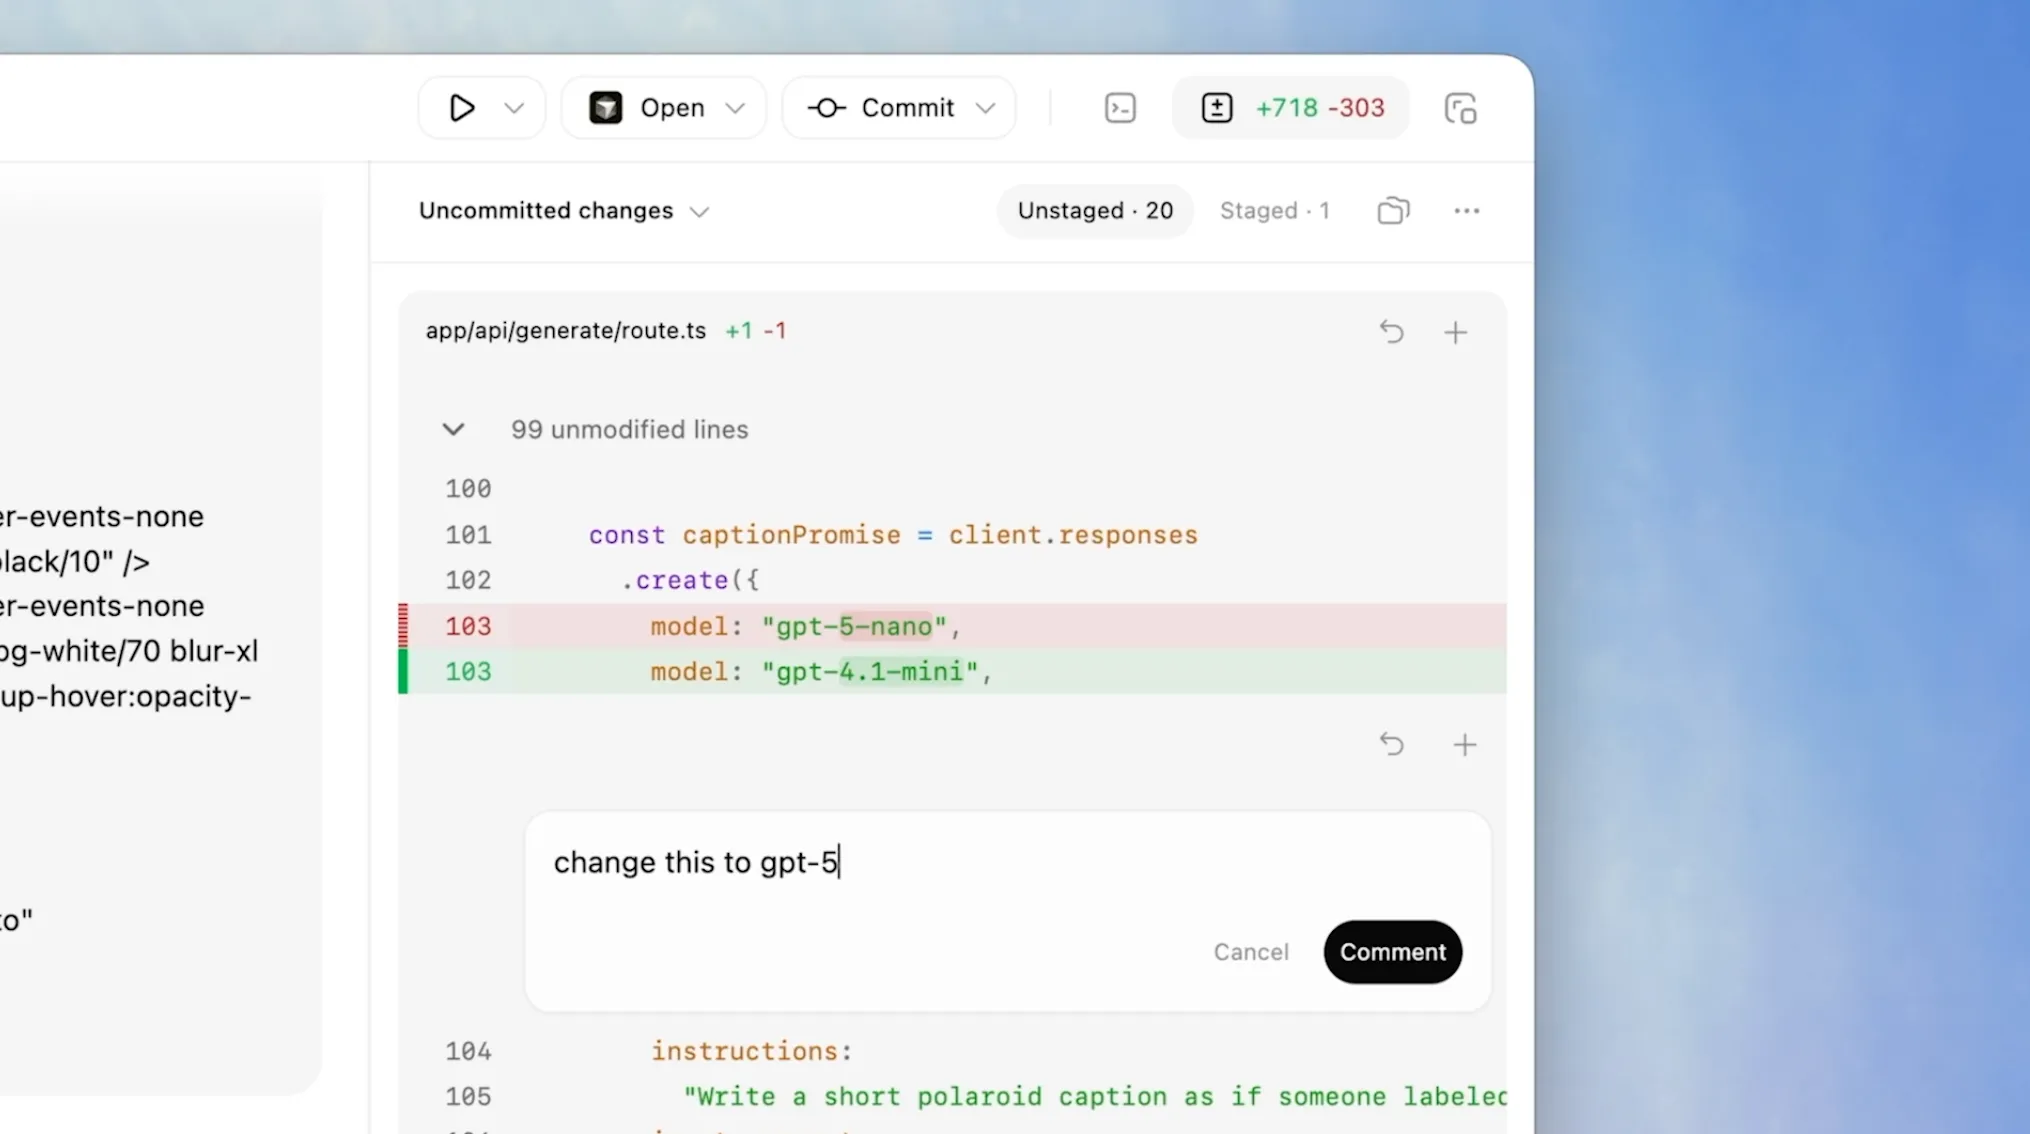Viewport: 2030px width, 1134px height.
Task: Open the ellipsis more-options menu
Action: [x=1466, y=211]
